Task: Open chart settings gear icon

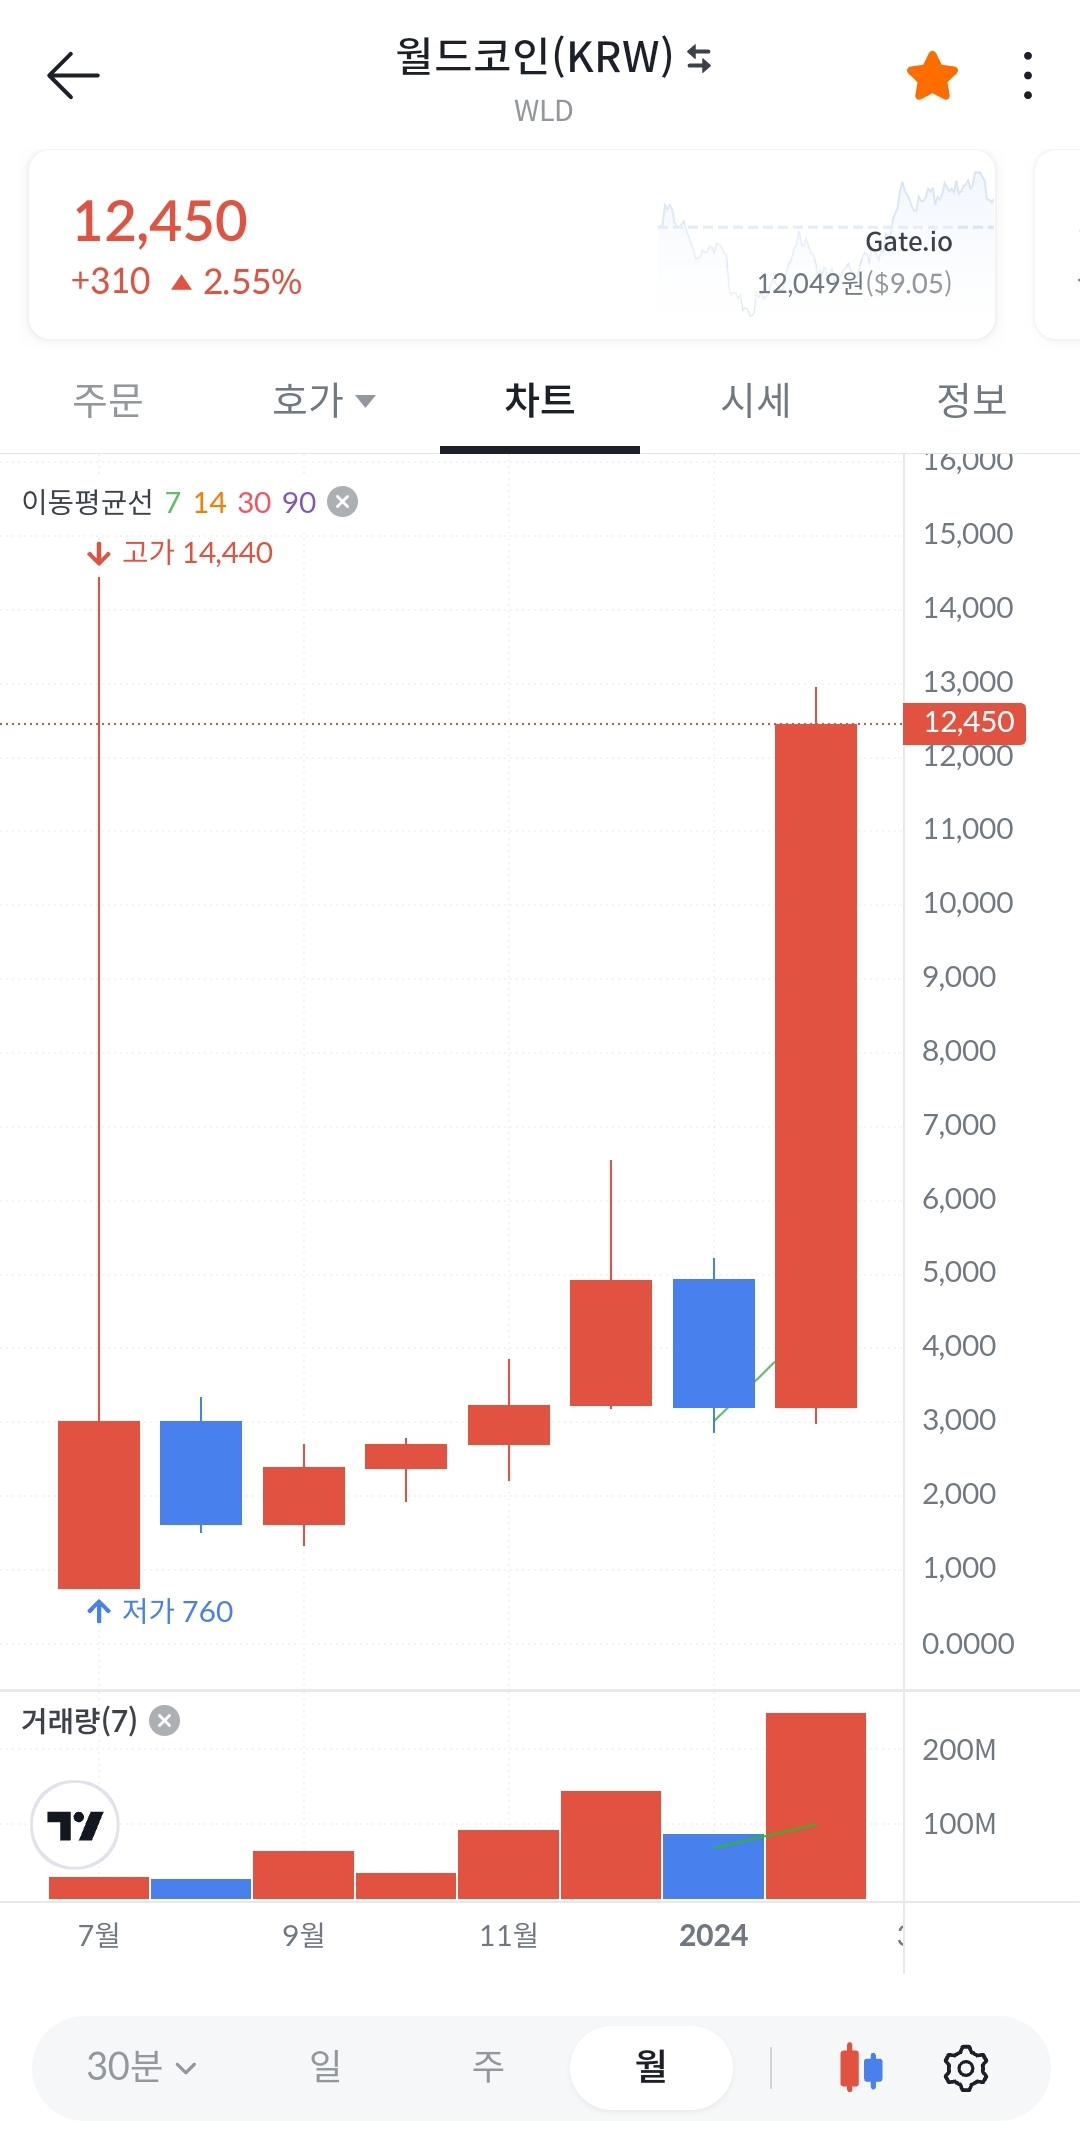Action: tap(965, 2067)
